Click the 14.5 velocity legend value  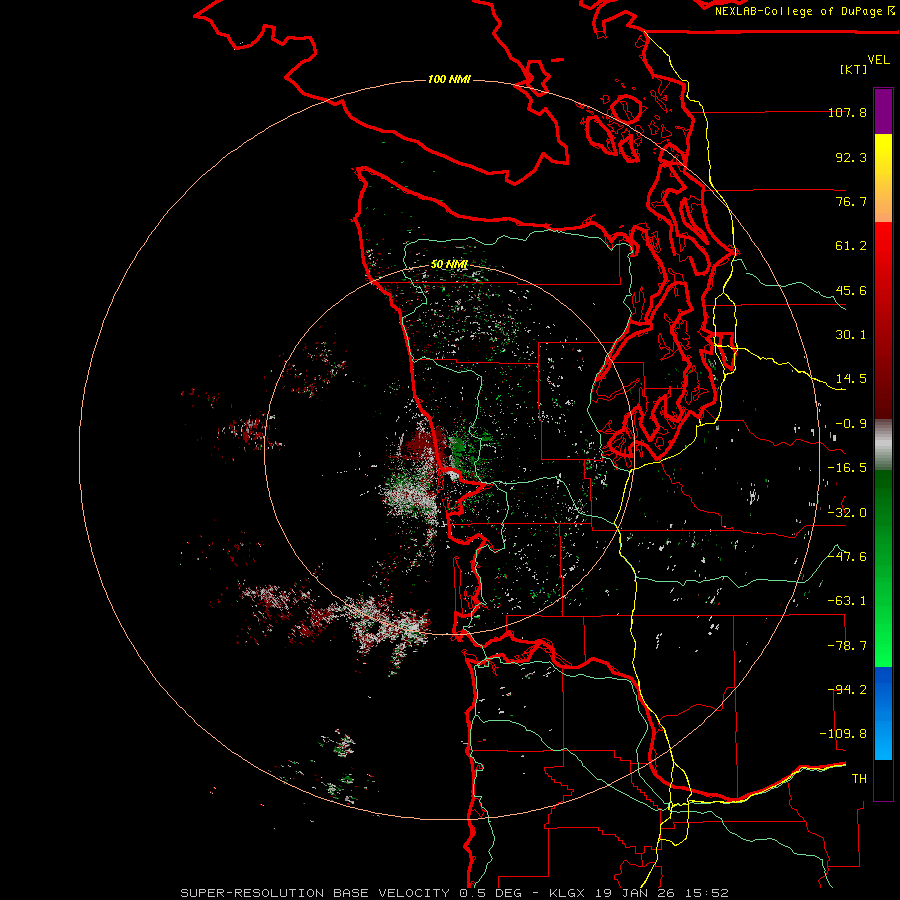click(851, 379)
